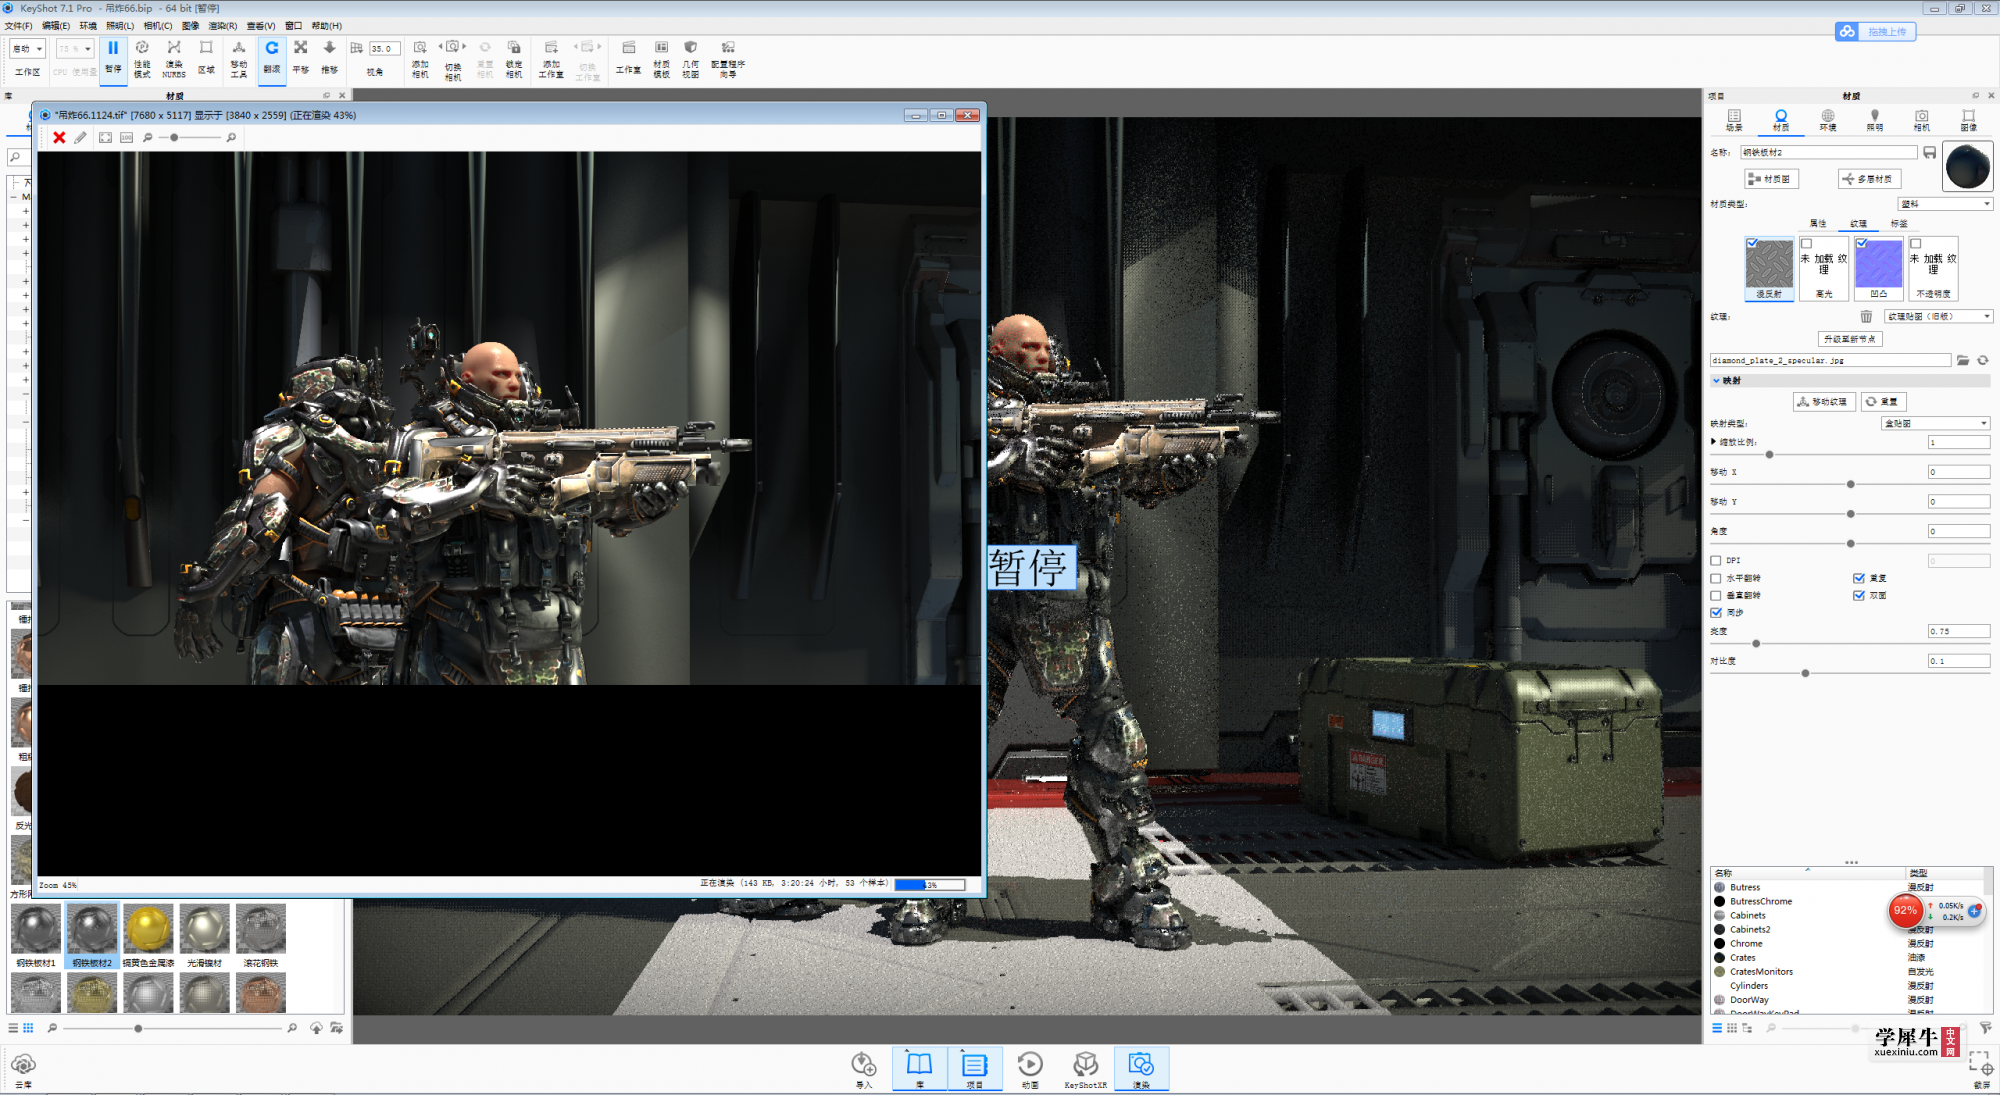The width and height of the screenshot is (2000, 1095).
Task: Open the 云库 cloud library icon
Action: click(23, 1069)
